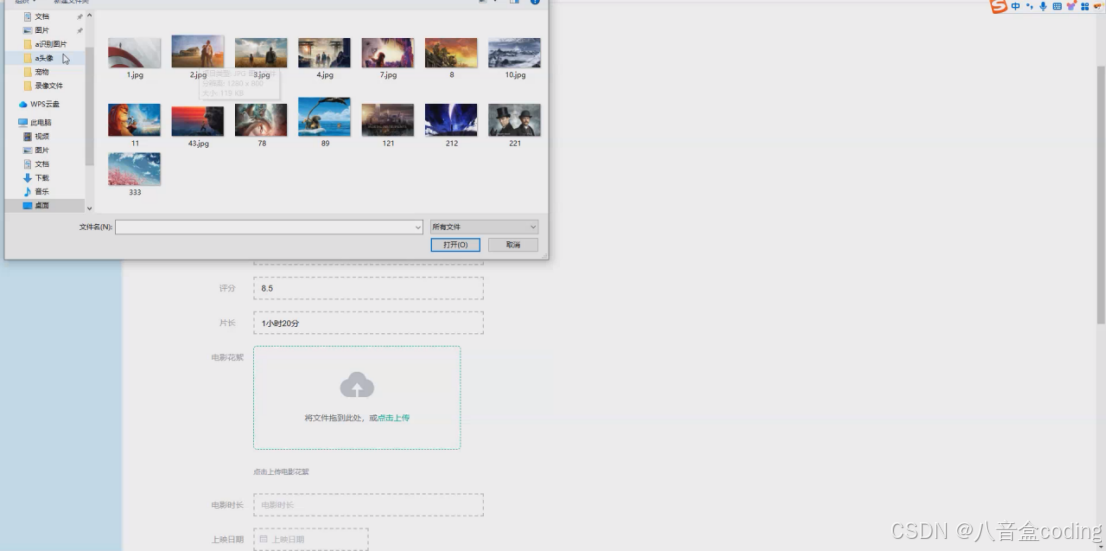Toggle Sogou punctuation mode icon
The width and height of the screenshot is (1106, 551).
tap(1030, 6)
